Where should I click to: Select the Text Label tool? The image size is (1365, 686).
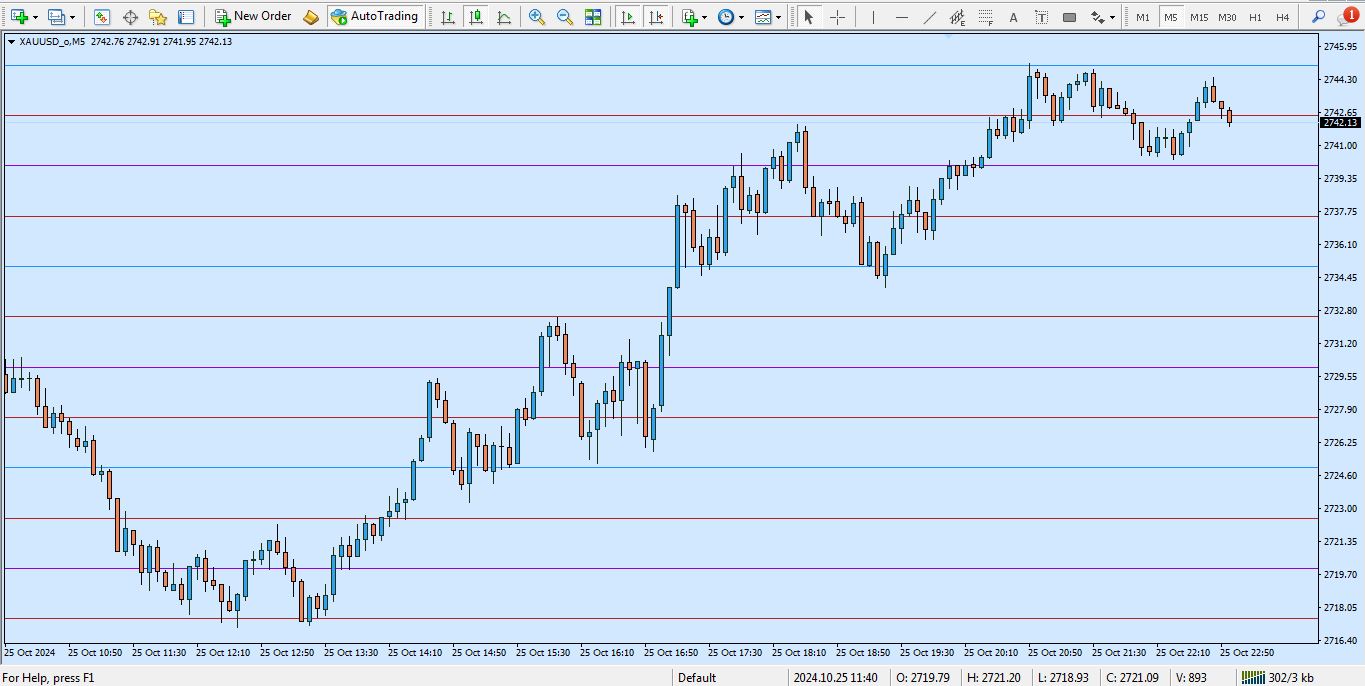pos(1042,17)
